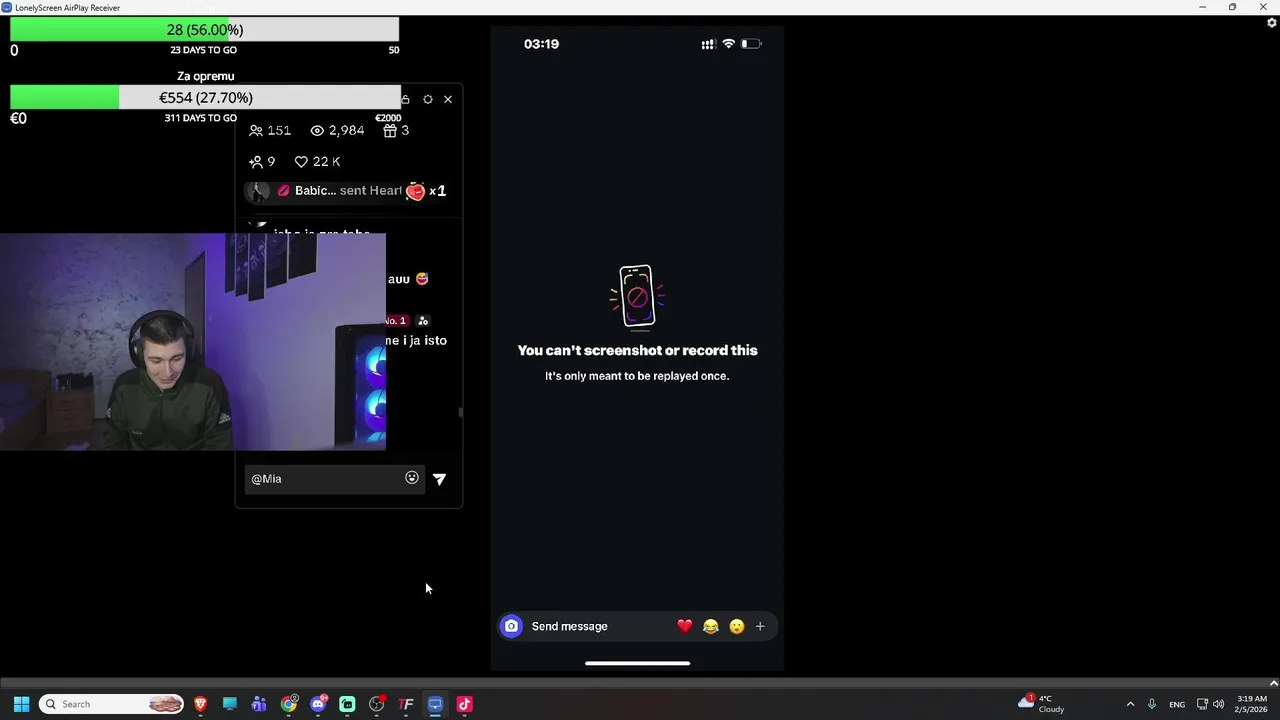Open the green Streamlabs taskbar icon
Viewport: 1280px width, 720px height.
click(x=347, y=704)
